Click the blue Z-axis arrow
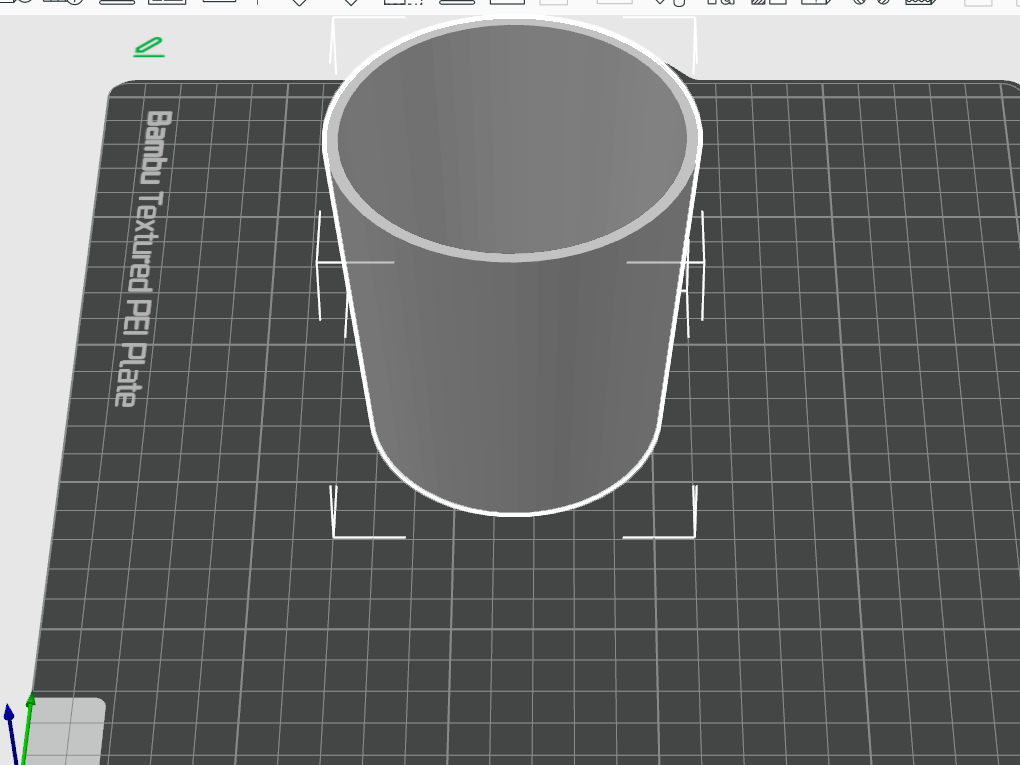The height and width of the screenshot is (765, 1020). pyautogui.click(x=10, y=732)
